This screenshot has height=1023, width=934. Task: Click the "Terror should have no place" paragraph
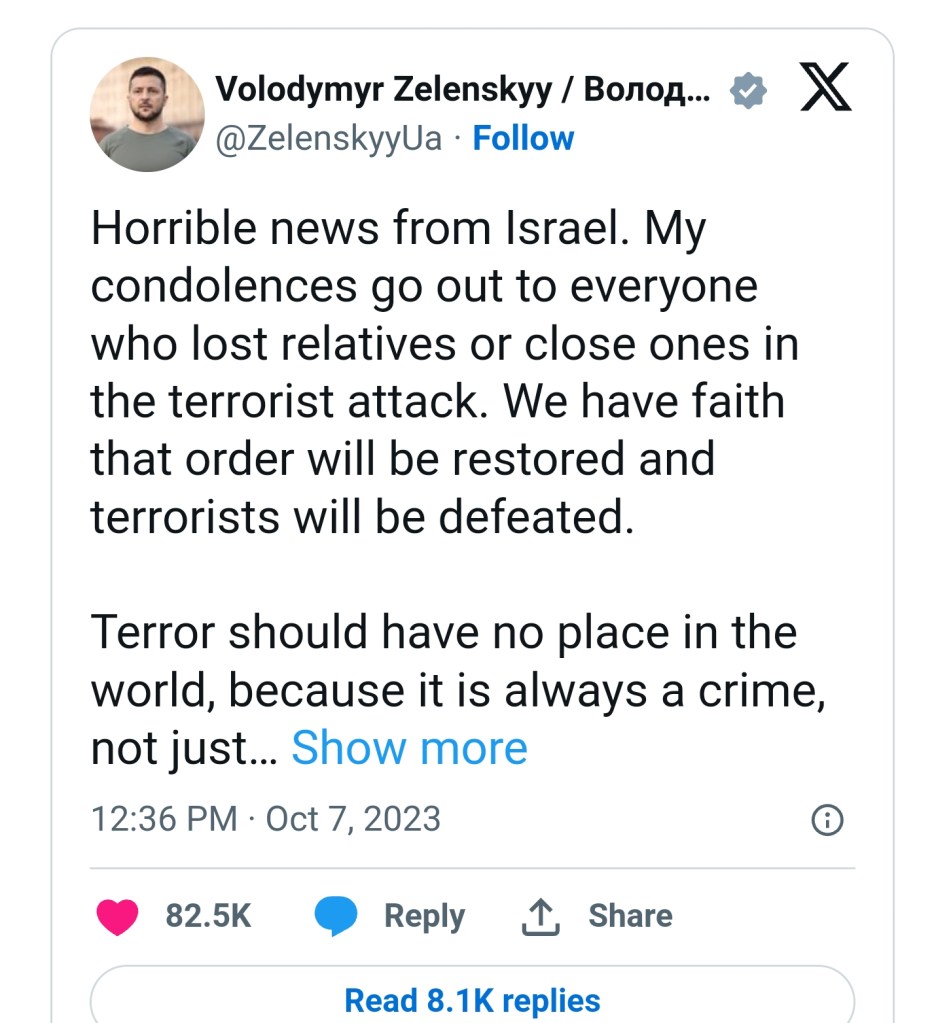pyautogui.click(x=443, y=633)
